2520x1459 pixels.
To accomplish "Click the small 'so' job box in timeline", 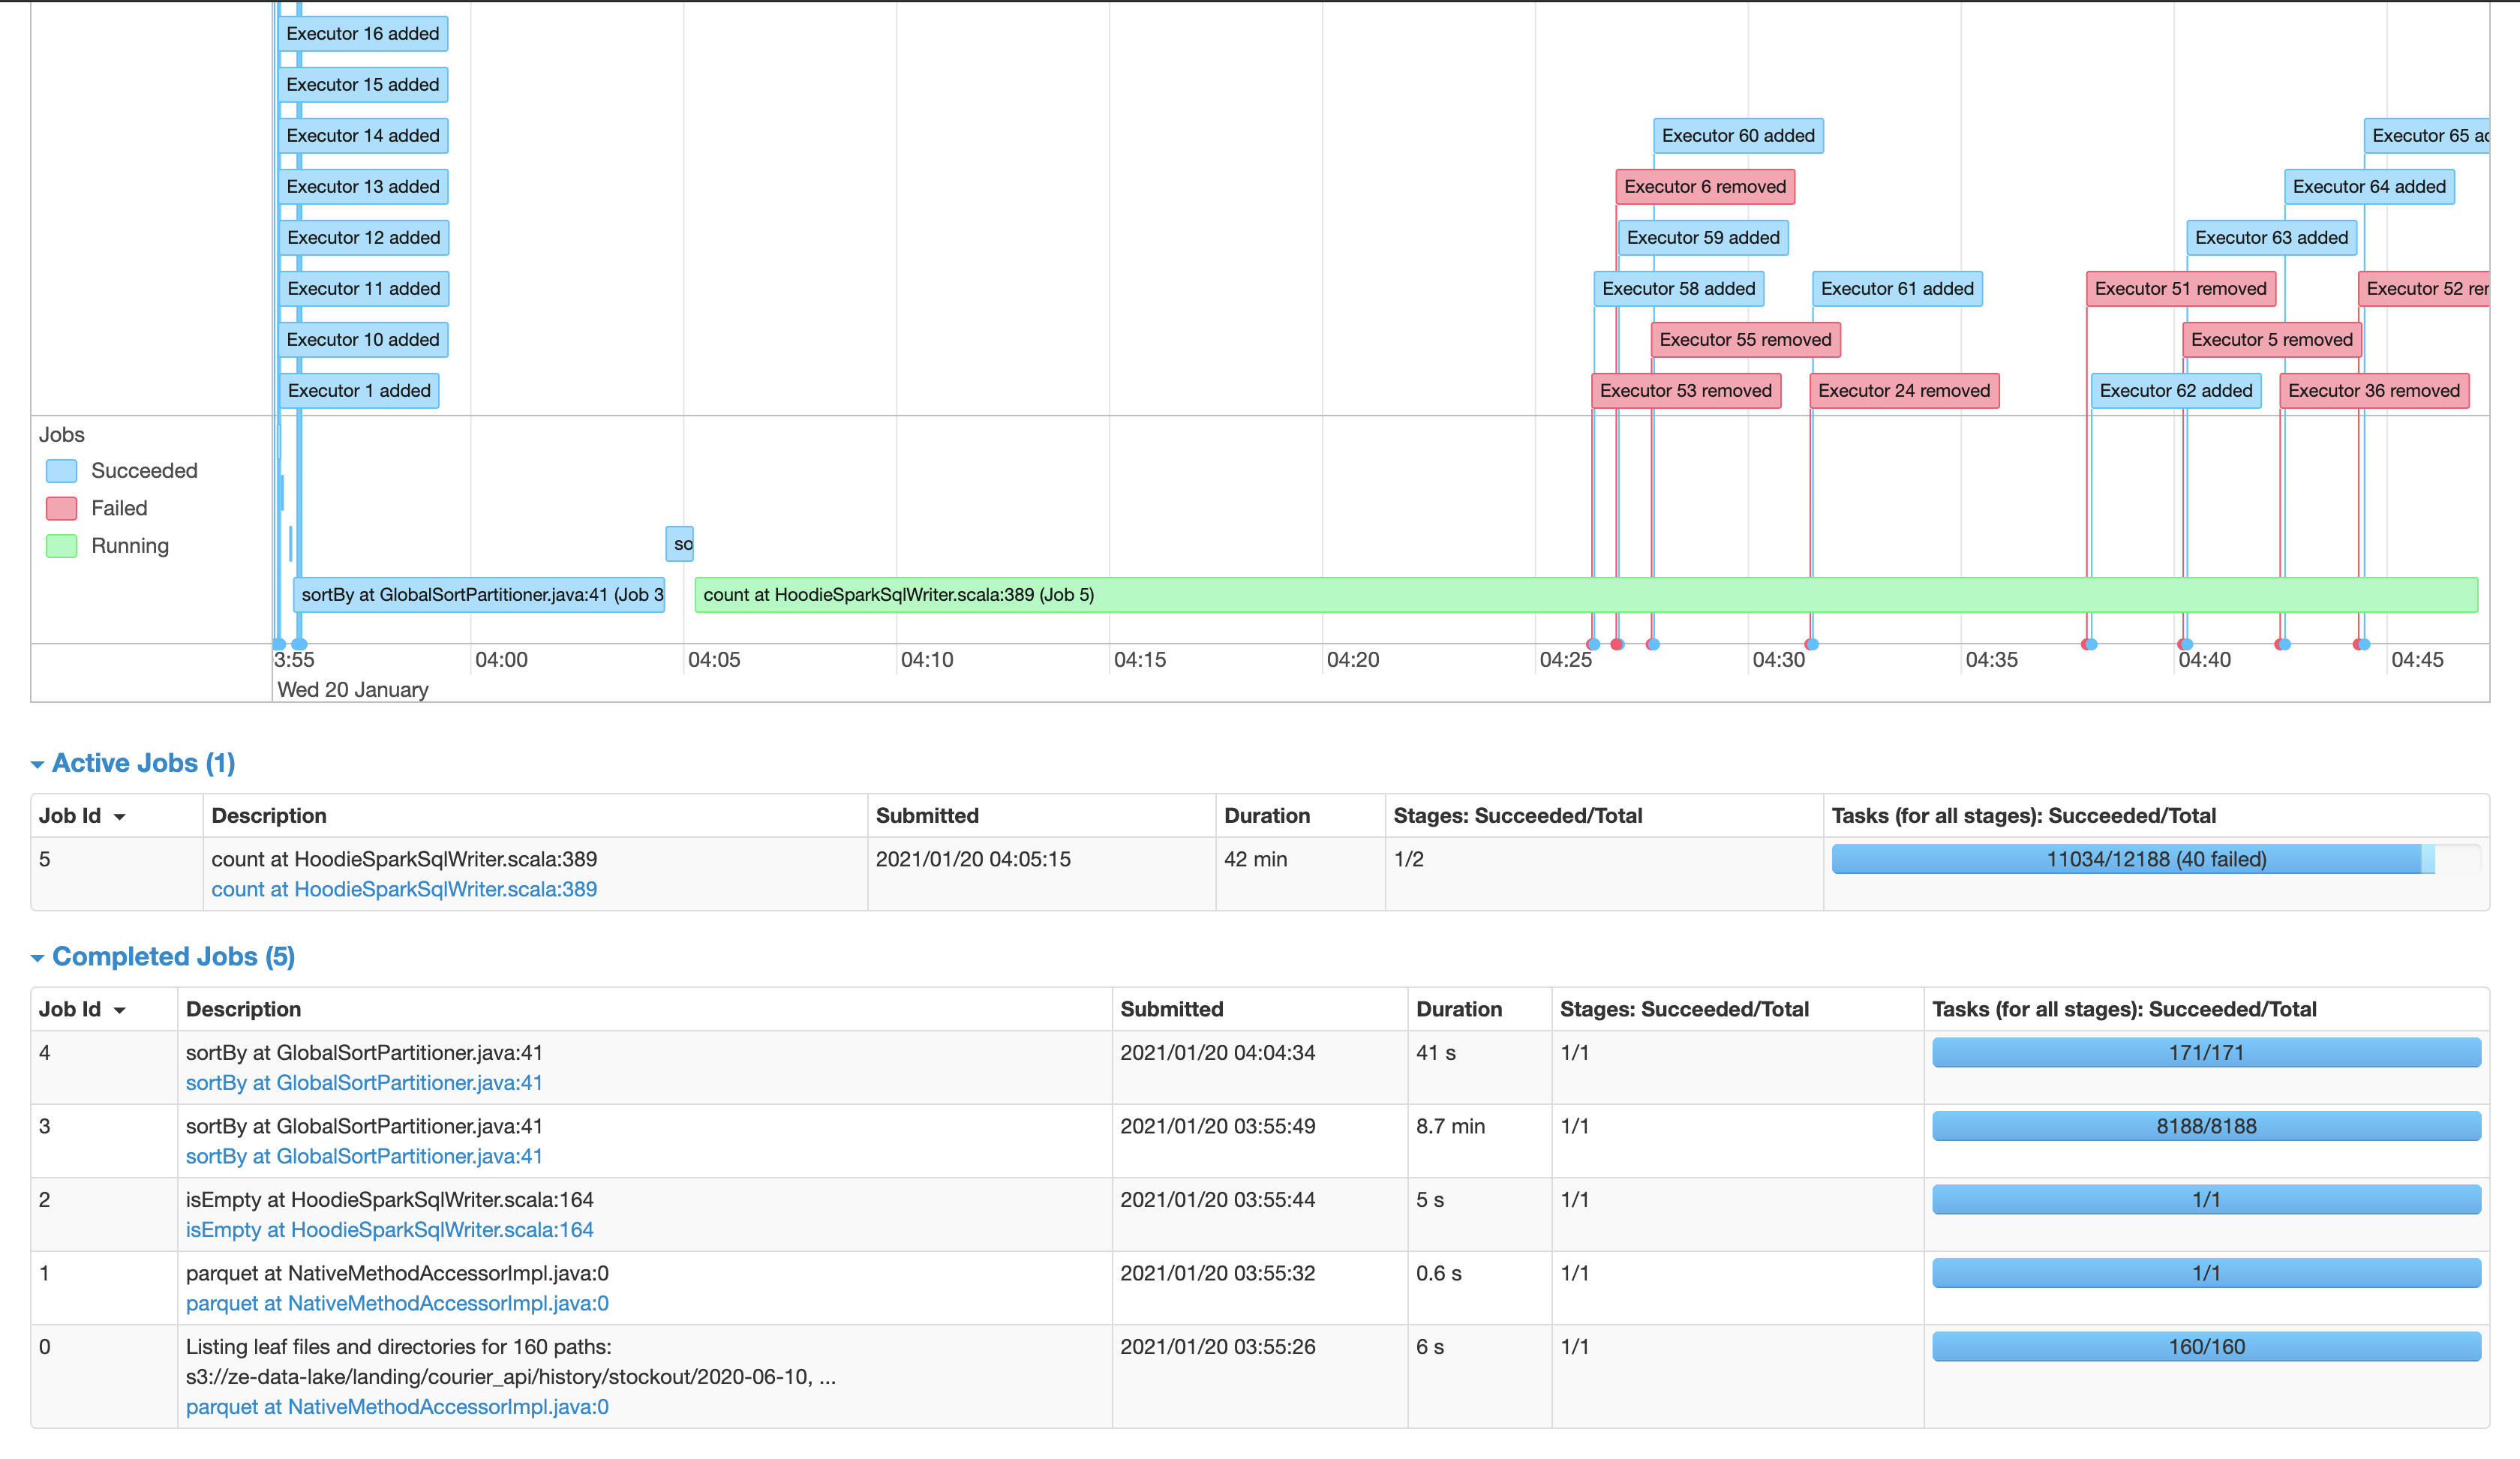I will pyautogui.click(x=680, y=544).
